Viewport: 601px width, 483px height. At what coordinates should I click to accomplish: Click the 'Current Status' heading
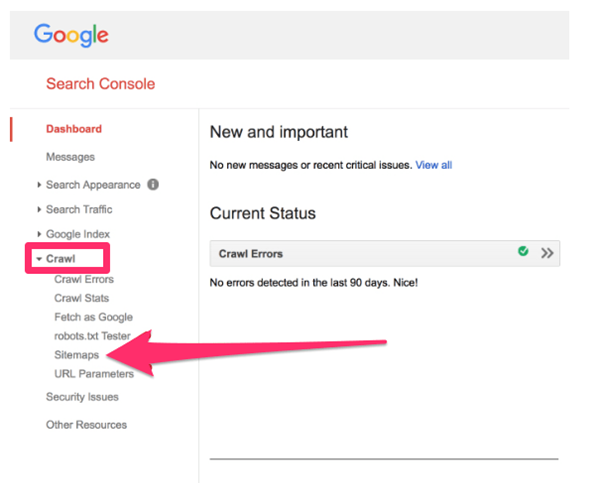263,213
